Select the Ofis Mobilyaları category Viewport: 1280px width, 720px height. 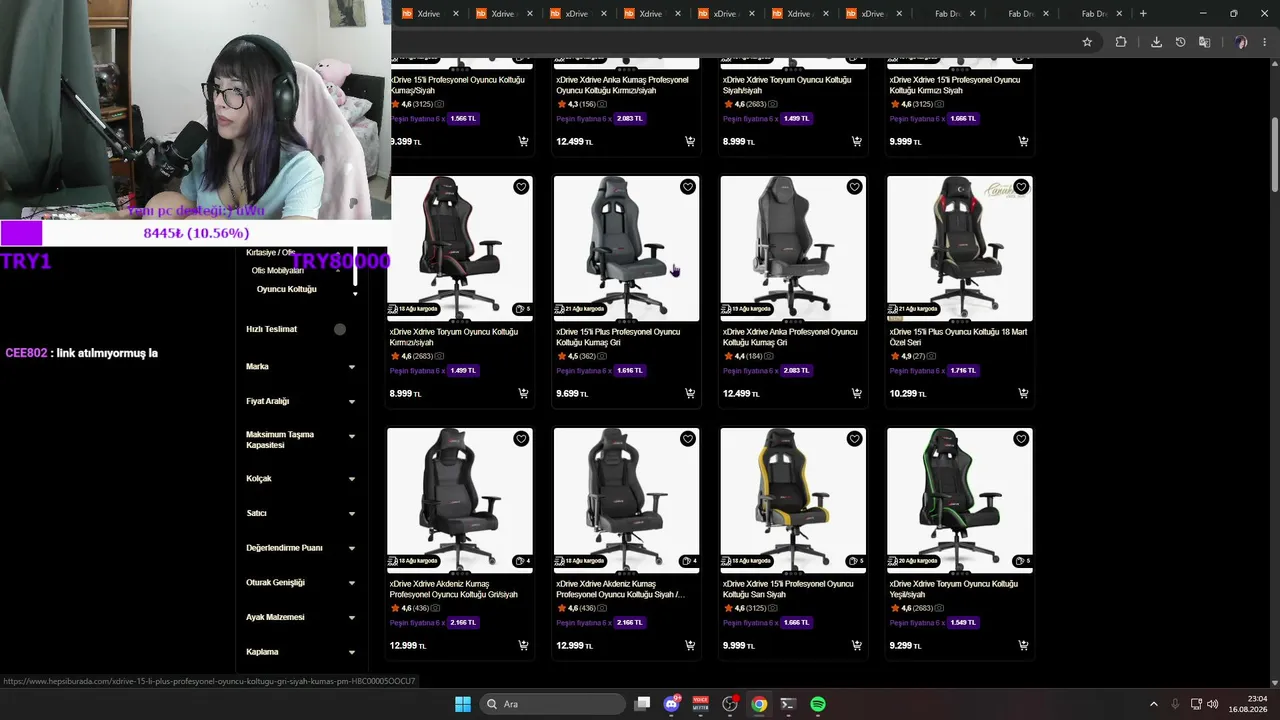pyautogui.click(x=278, y=270)
